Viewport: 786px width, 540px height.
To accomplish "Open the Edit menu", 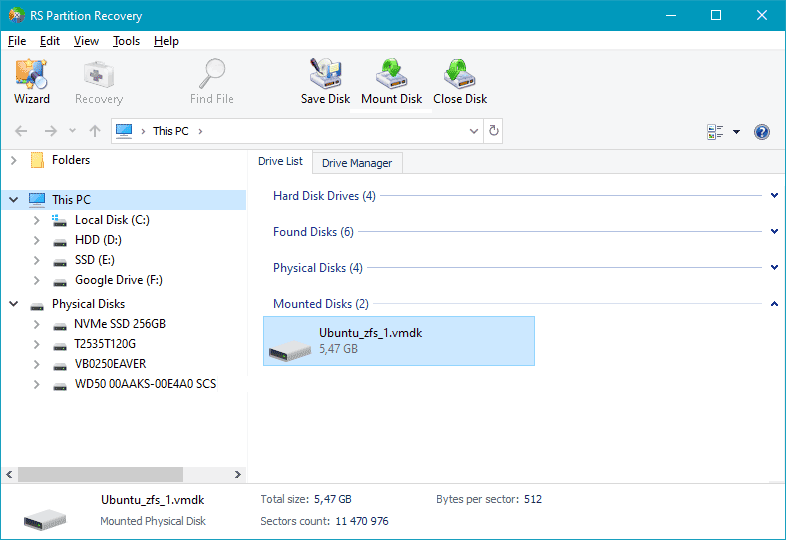I will (50, 41).
